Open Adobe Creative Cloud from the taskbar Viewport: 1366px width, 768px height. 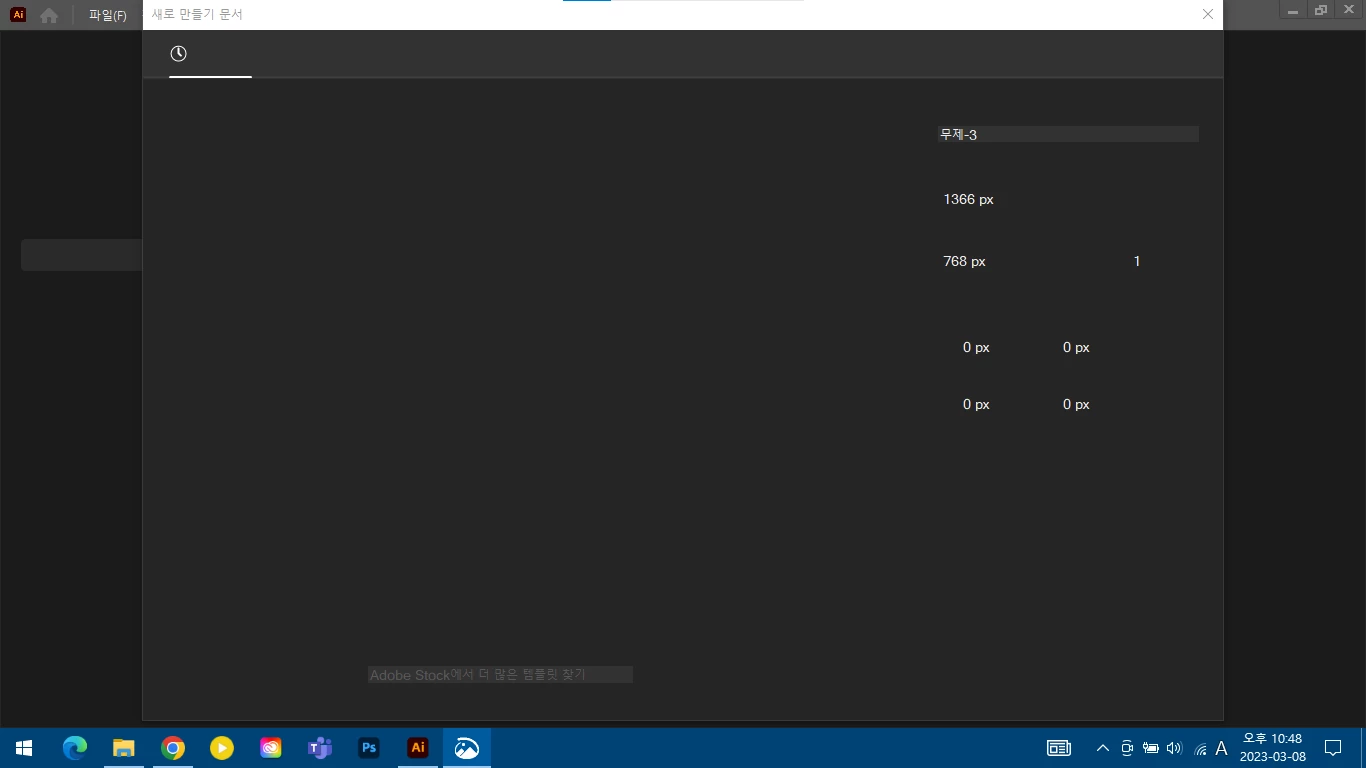271,748
